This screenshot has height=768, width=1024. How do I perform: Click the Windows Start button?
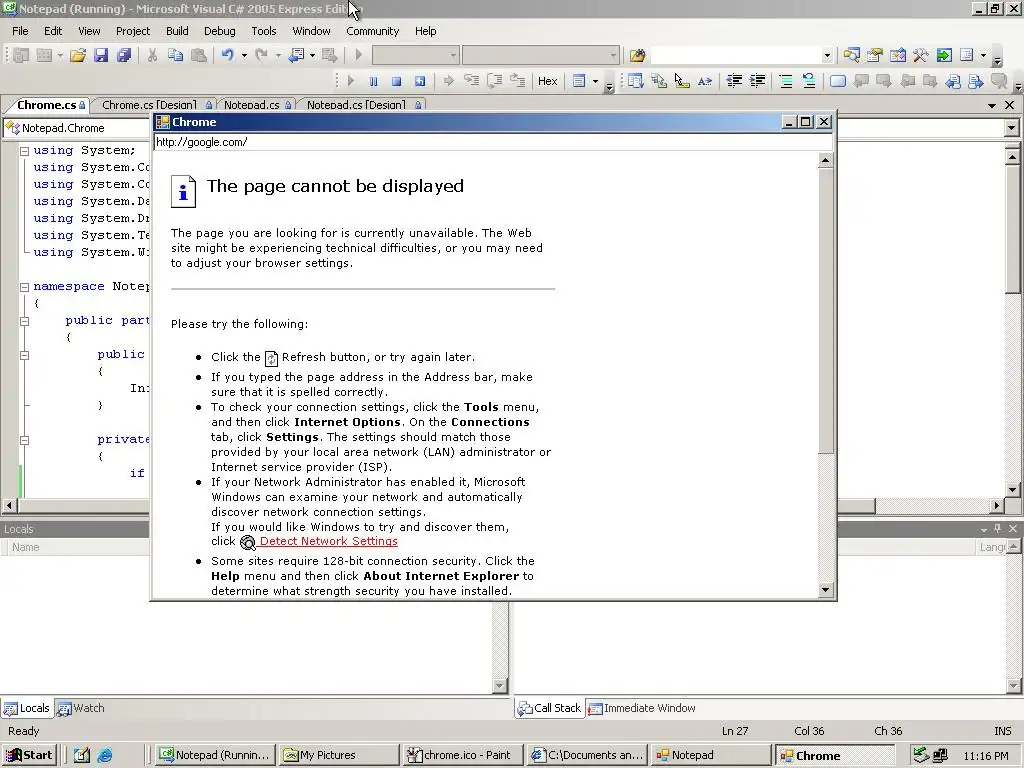tap(29, 755)
